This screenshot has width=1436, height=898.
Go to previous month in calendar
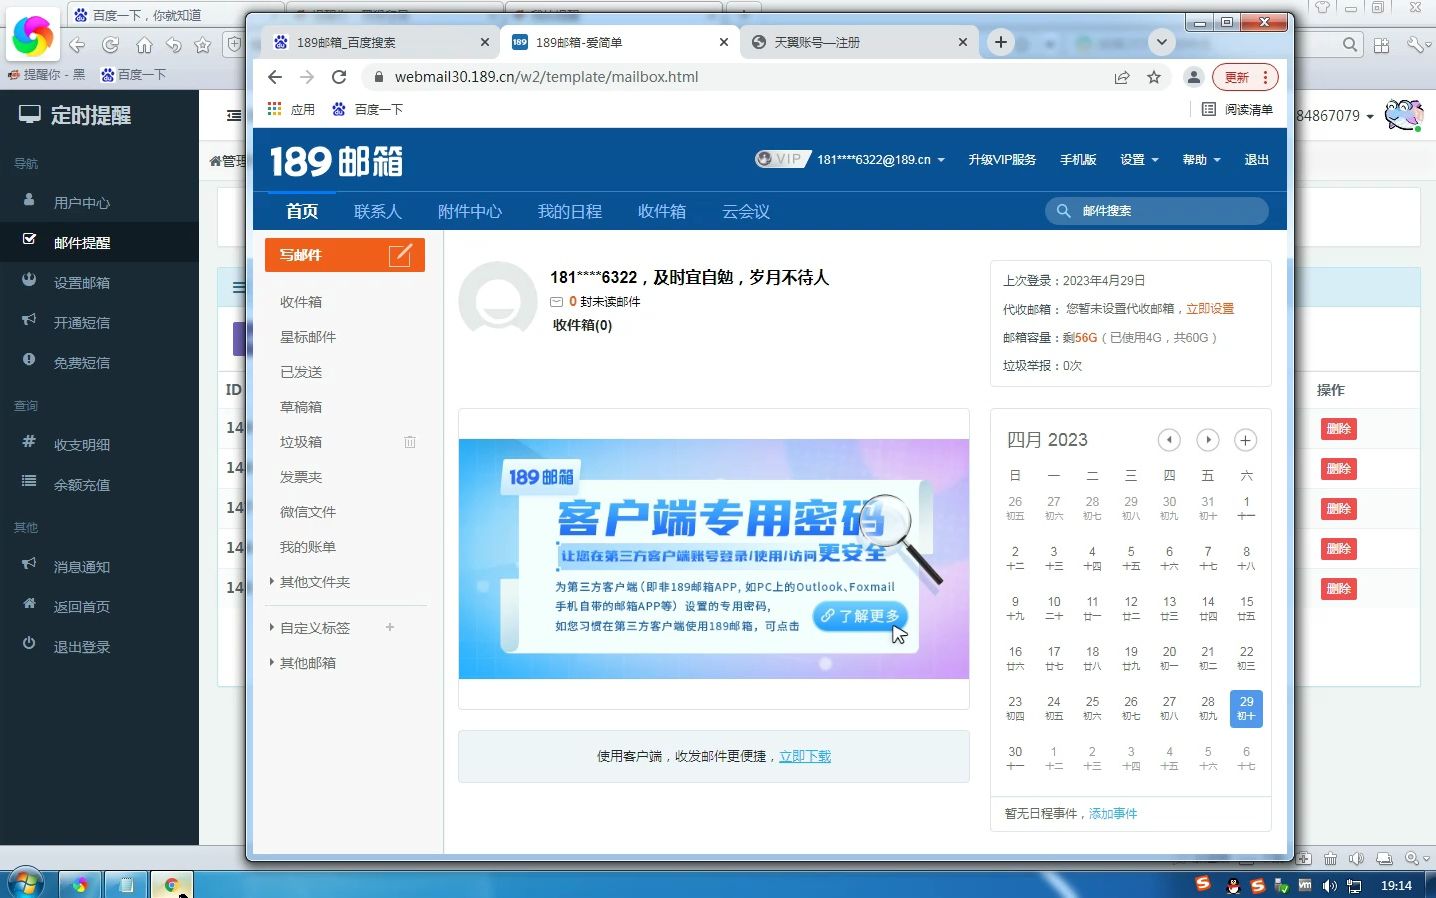point(1169,440)
